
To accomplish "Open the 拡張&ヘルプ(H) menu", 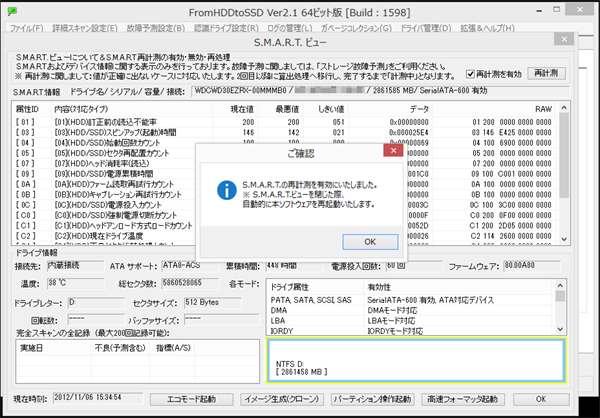I will point(487,28).
